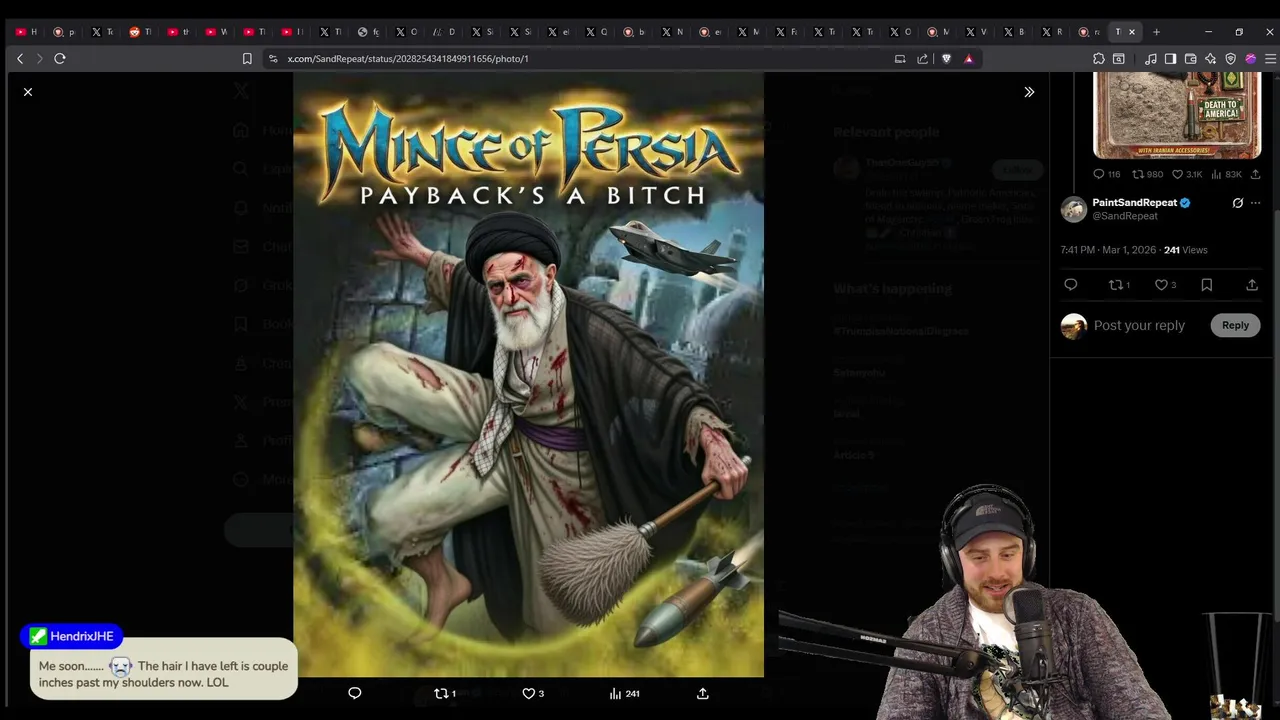Reply icon in the side panel action row
Viewport: 1280px width, 720px height.
coord(1071,285)
